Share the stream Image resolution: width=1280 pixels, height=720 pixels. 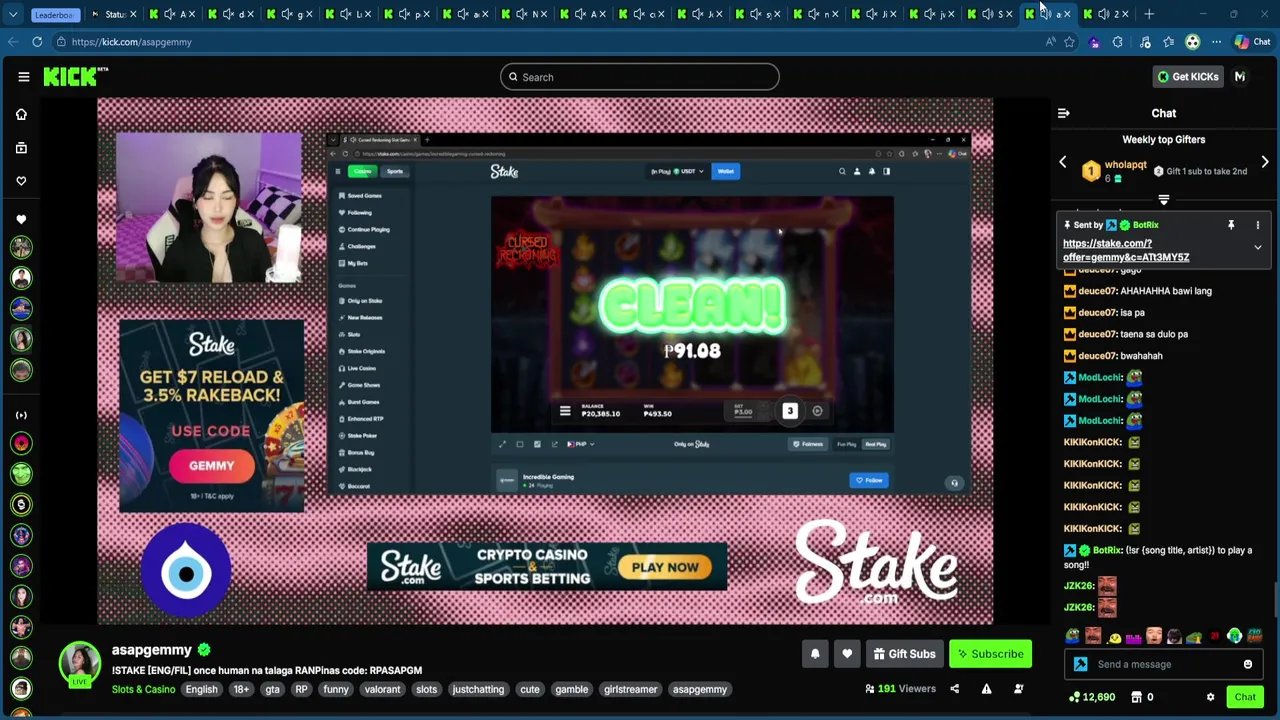(954, 689)
